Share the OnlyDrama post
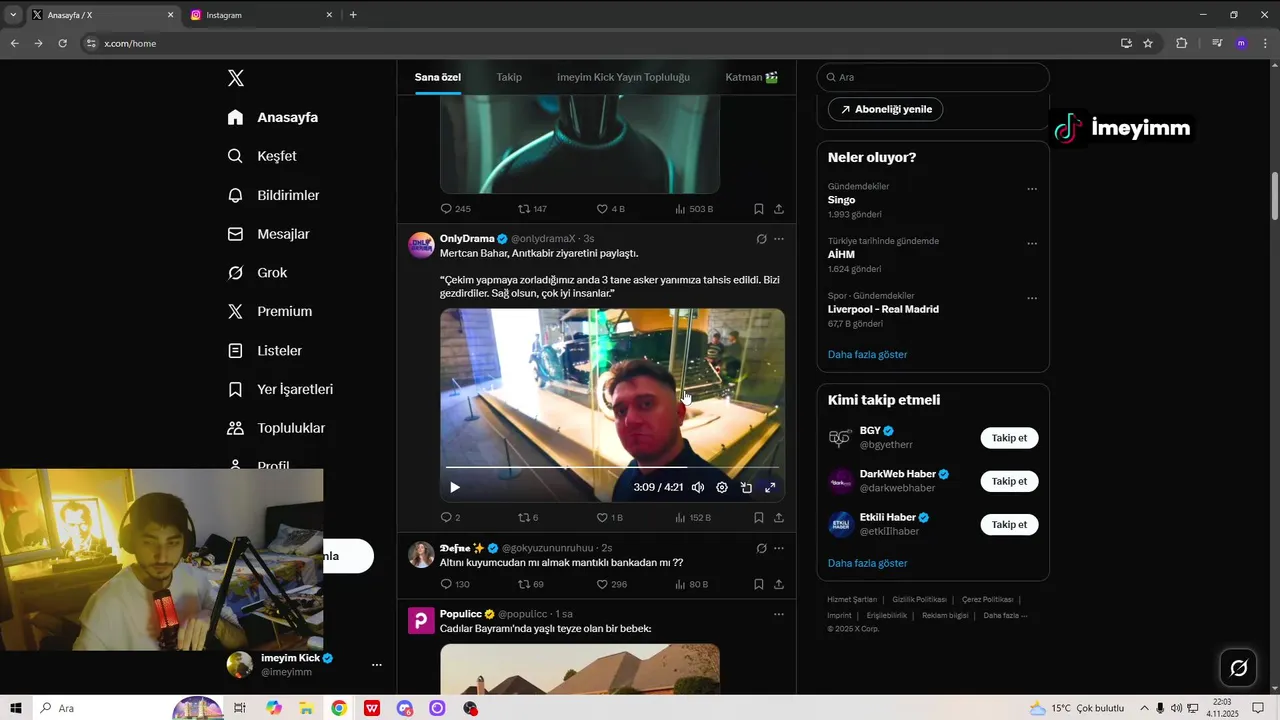The image size is (1280, 720). [x=778, y=517]
